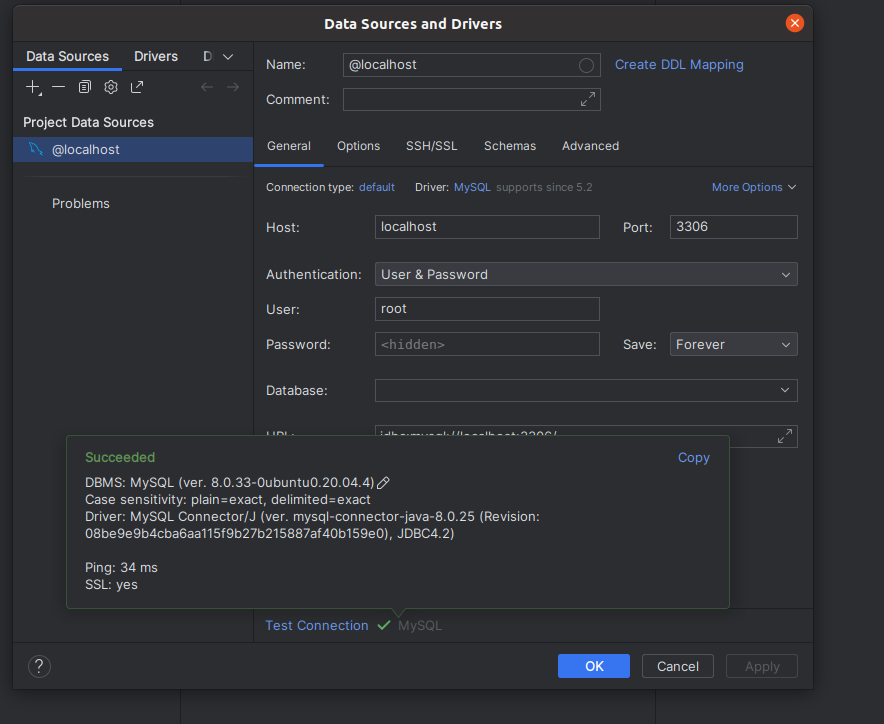Click the Test Connection link
The image size is (884, 724).
click(x=316, y=625)
